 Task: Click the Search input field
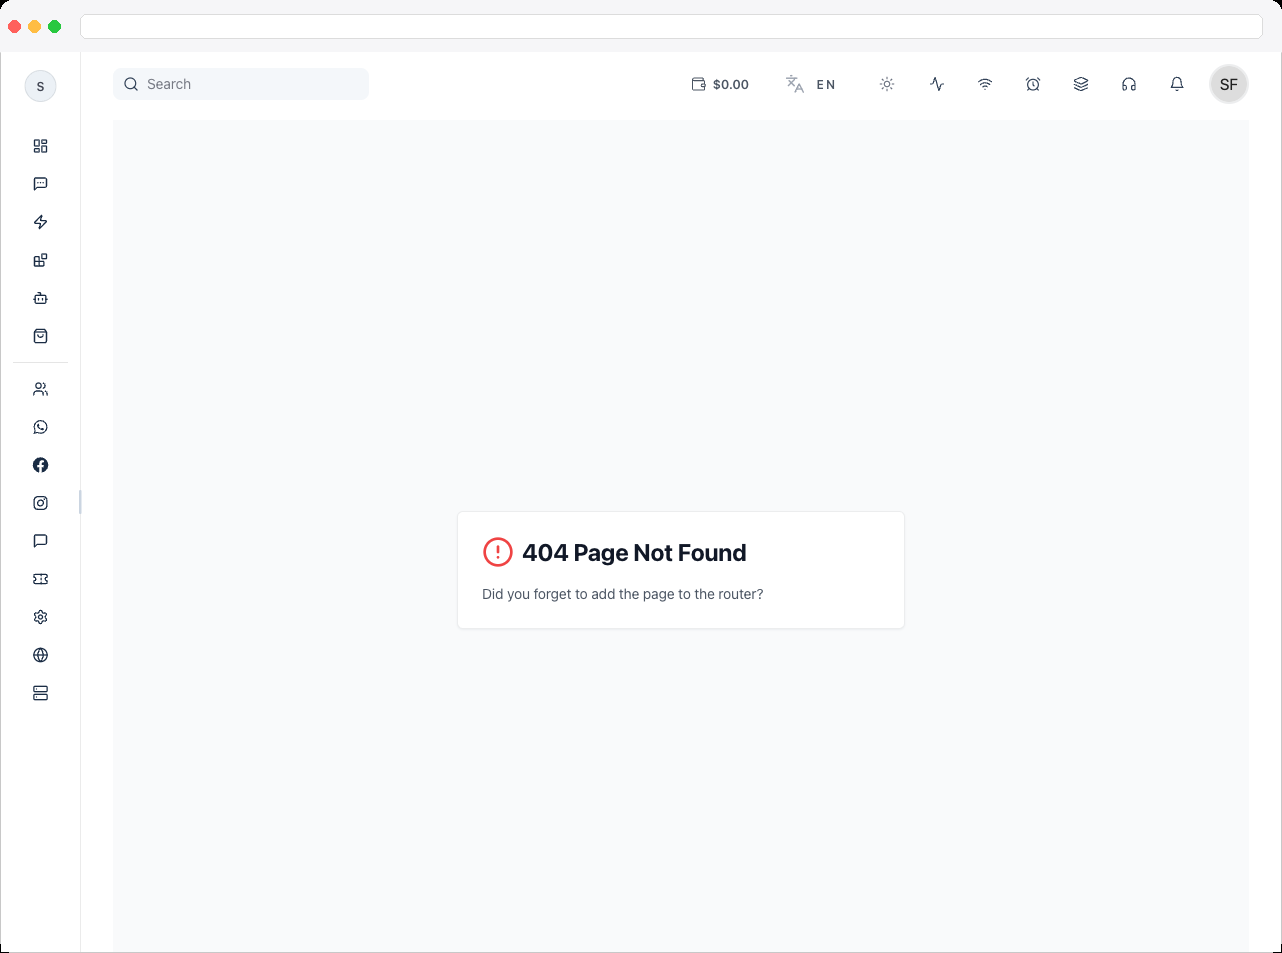click(241, 84)
